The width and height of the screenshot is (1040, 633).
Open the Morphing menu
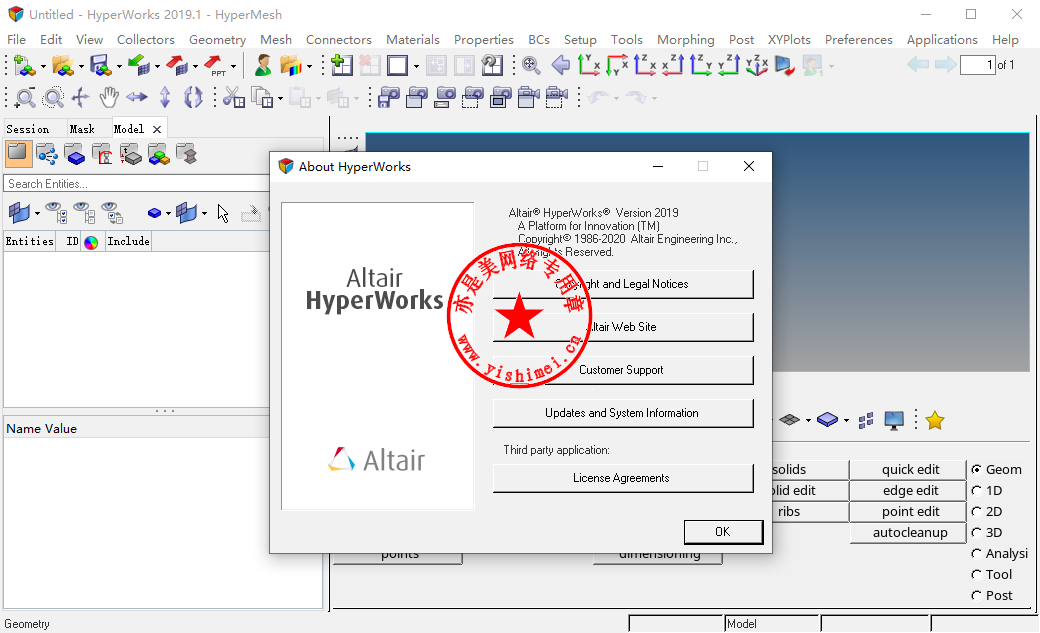[x=685, y=40]
